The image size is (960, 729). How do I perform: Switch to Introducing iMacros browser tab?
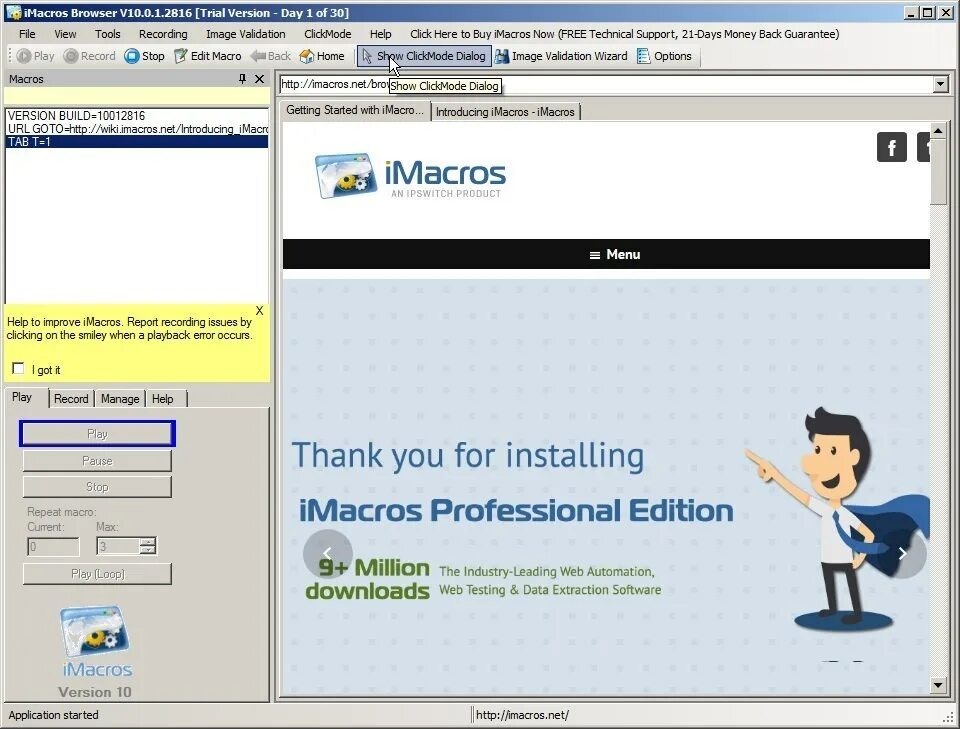coord(505,112)
